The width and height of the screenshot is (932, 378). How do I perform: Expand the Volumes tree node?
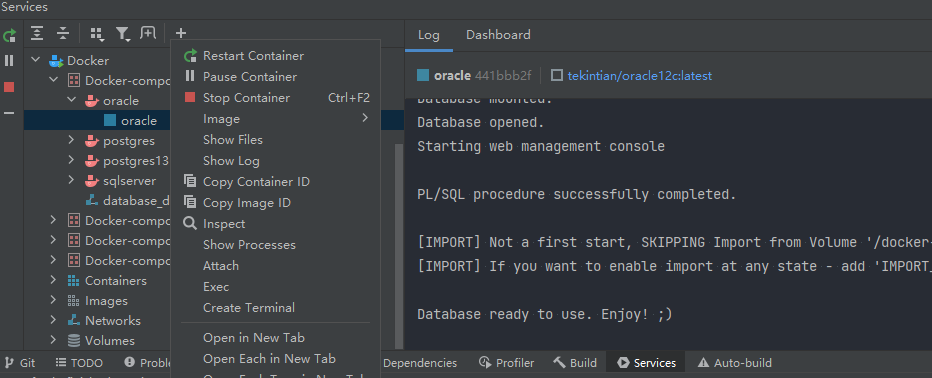coord(53,341)
